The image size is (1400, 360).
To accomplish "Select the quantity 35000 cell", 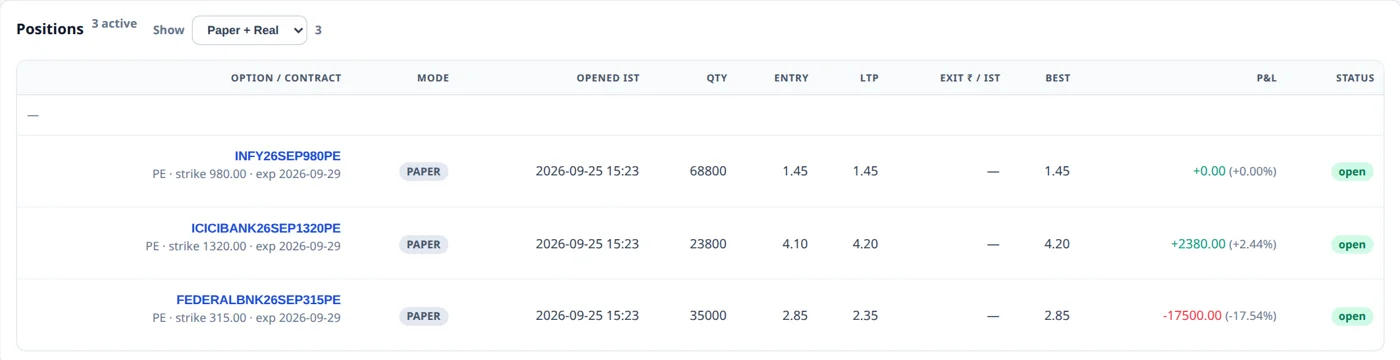I will (708, 316).
